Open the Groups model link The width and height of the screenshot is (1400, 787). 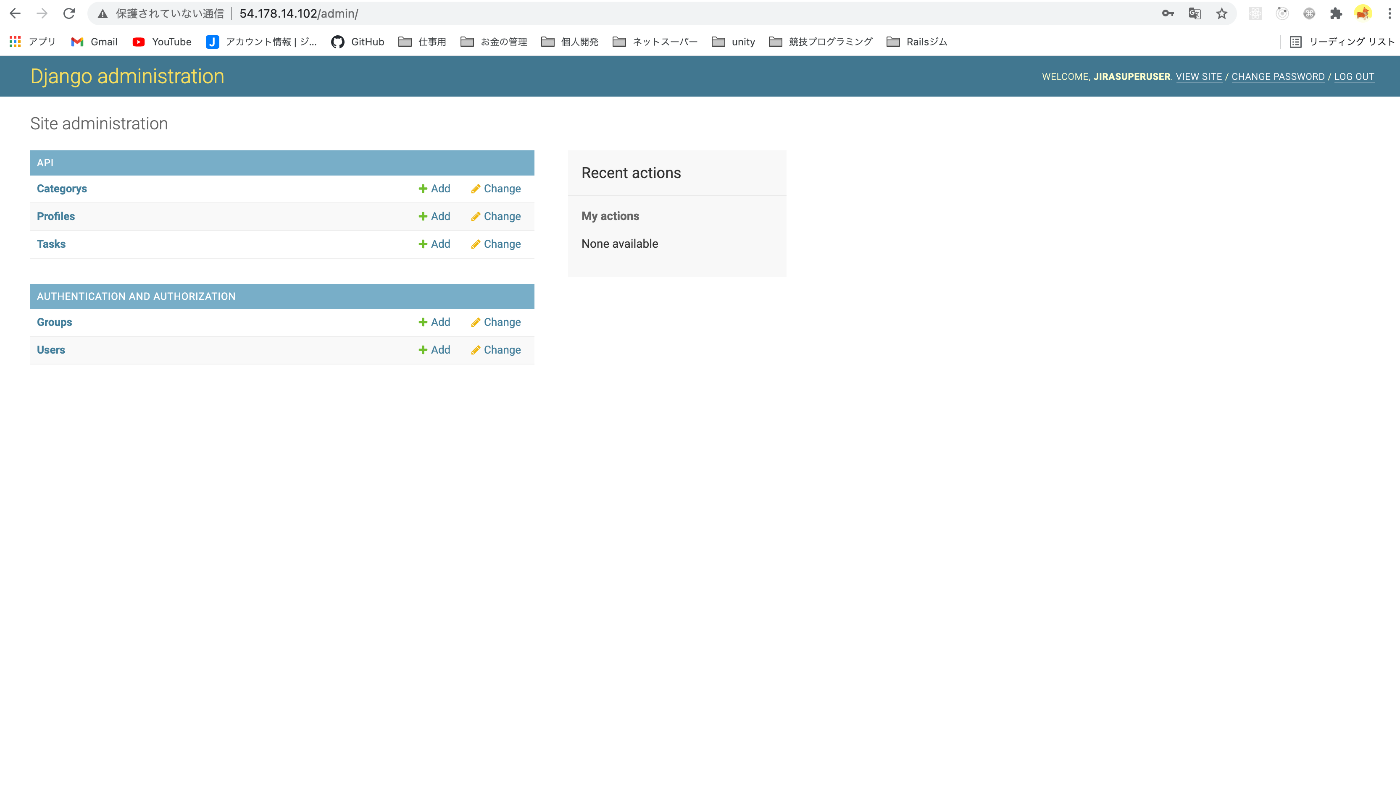54,322
